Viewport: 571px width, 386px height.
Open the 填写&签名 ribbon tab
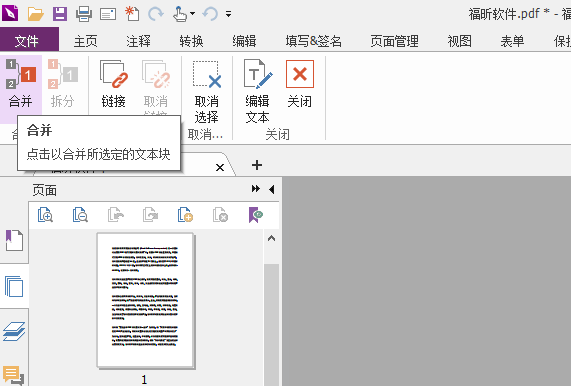314,41
